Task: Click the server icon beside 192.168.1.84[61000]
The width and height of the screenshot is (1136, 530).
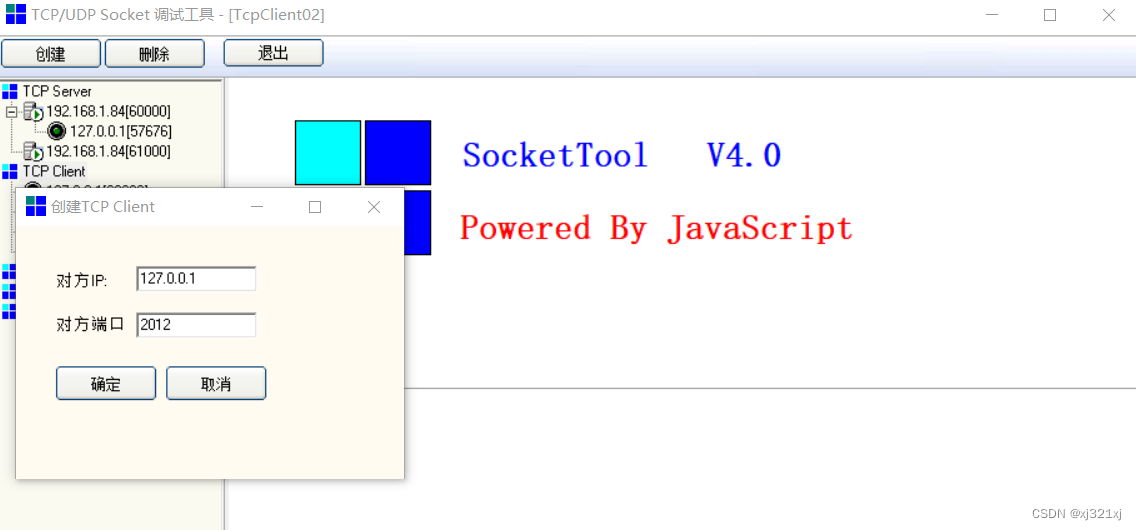Action: pyautogui.click(x=33, y=151)
